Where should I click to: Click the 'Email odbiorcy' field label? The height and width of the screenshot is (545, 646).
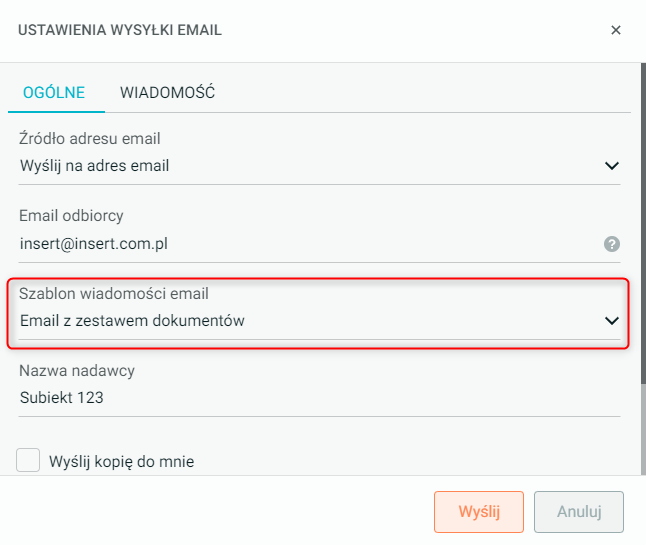[x=71, y=216]
